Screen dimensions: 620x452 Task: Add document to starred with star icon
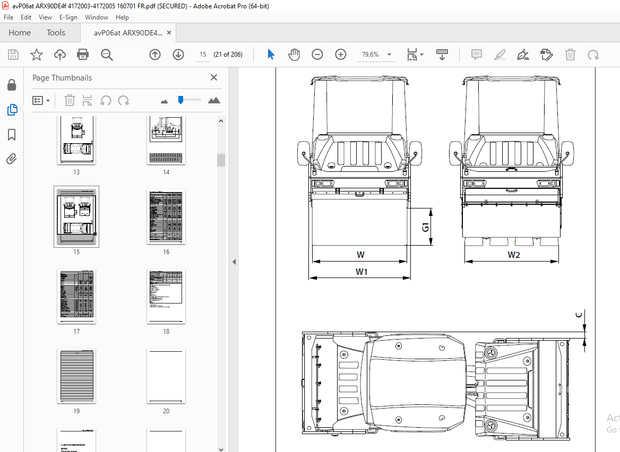point(36,55)
